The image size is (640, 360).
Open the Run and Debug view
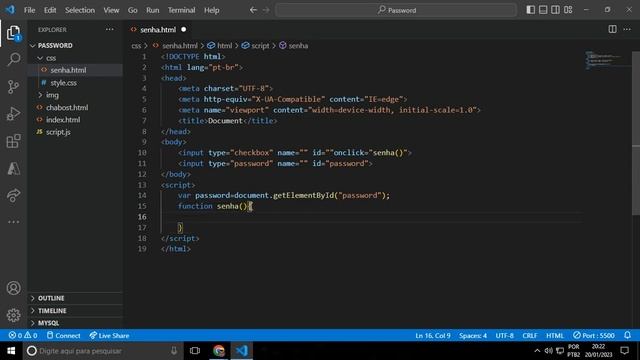pyautogui.click(x=13, y=114)
